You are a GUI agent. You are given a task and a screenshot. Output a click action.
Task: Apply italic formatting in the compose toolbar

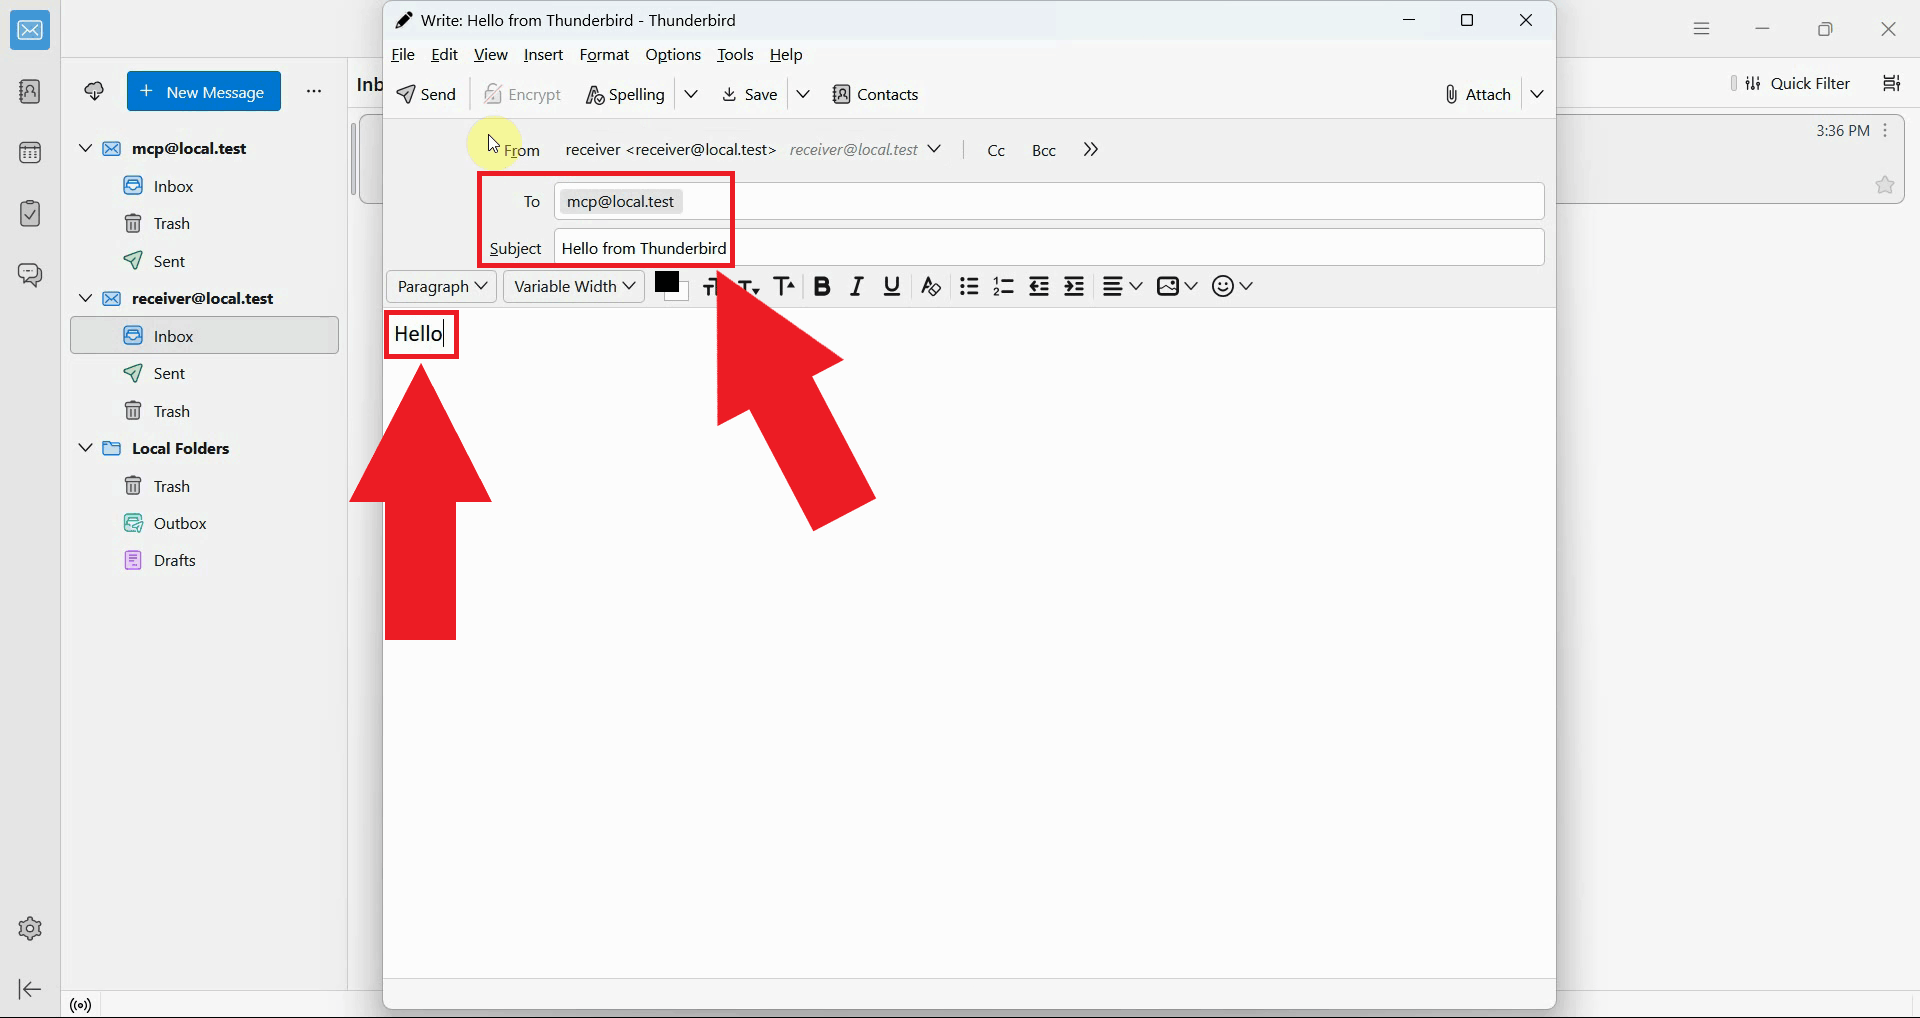coord(856,287)
